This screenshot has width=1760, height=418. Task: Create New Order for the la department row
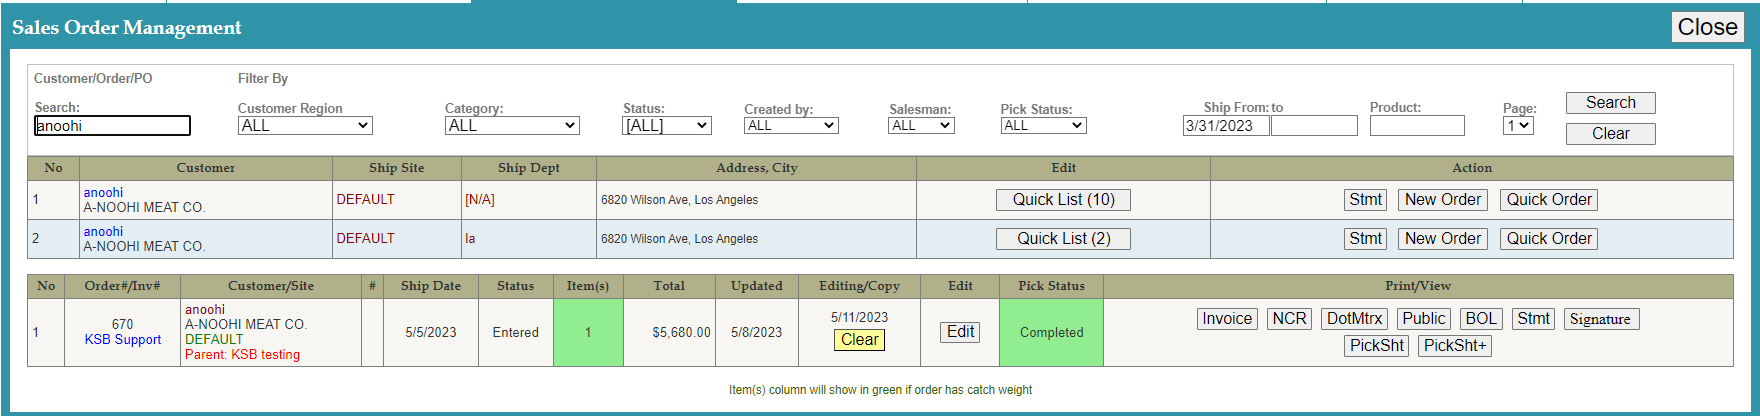click(1442, 239)
